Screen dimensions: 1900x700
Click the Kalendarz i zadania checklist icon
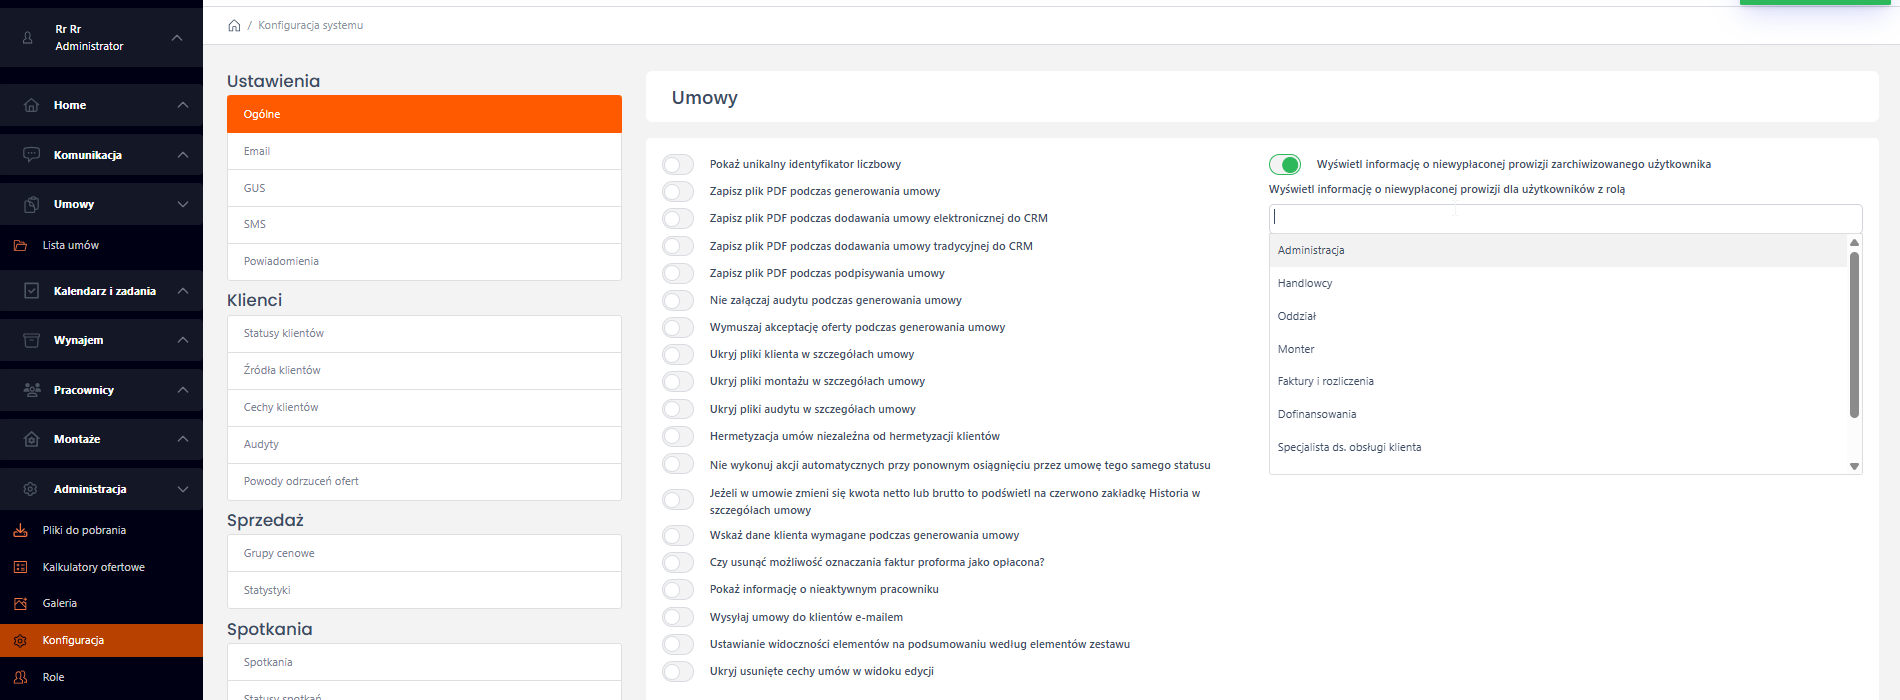[x=31, y=291]
